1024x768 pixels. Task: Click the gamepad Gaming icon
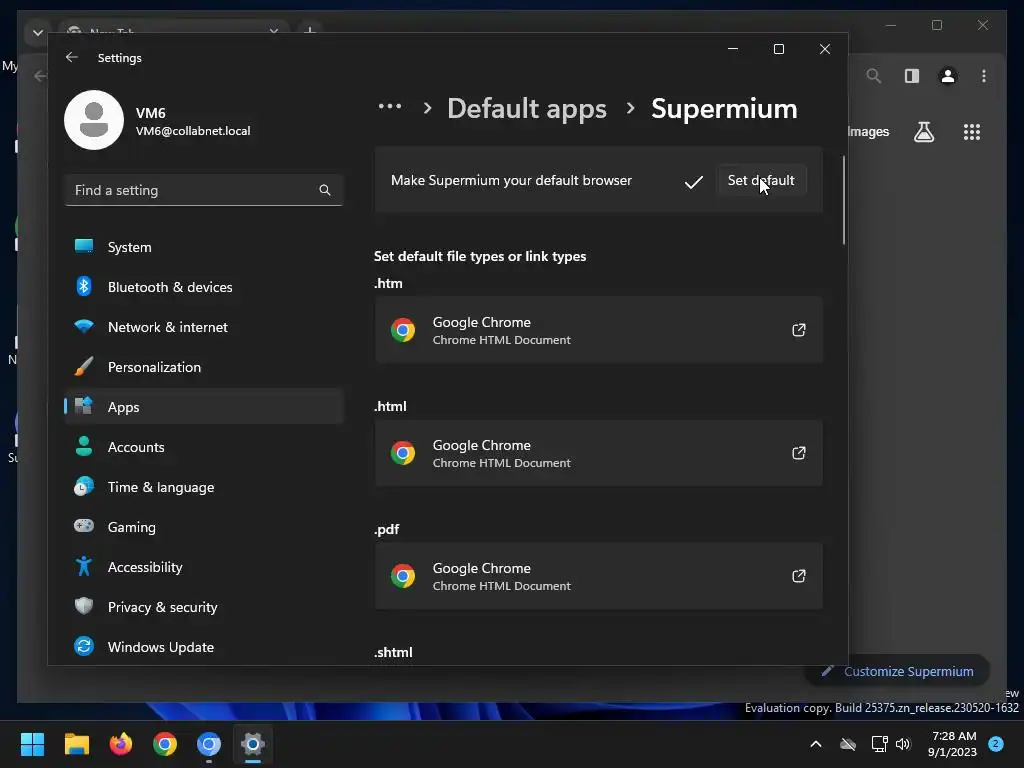[84, 526]
